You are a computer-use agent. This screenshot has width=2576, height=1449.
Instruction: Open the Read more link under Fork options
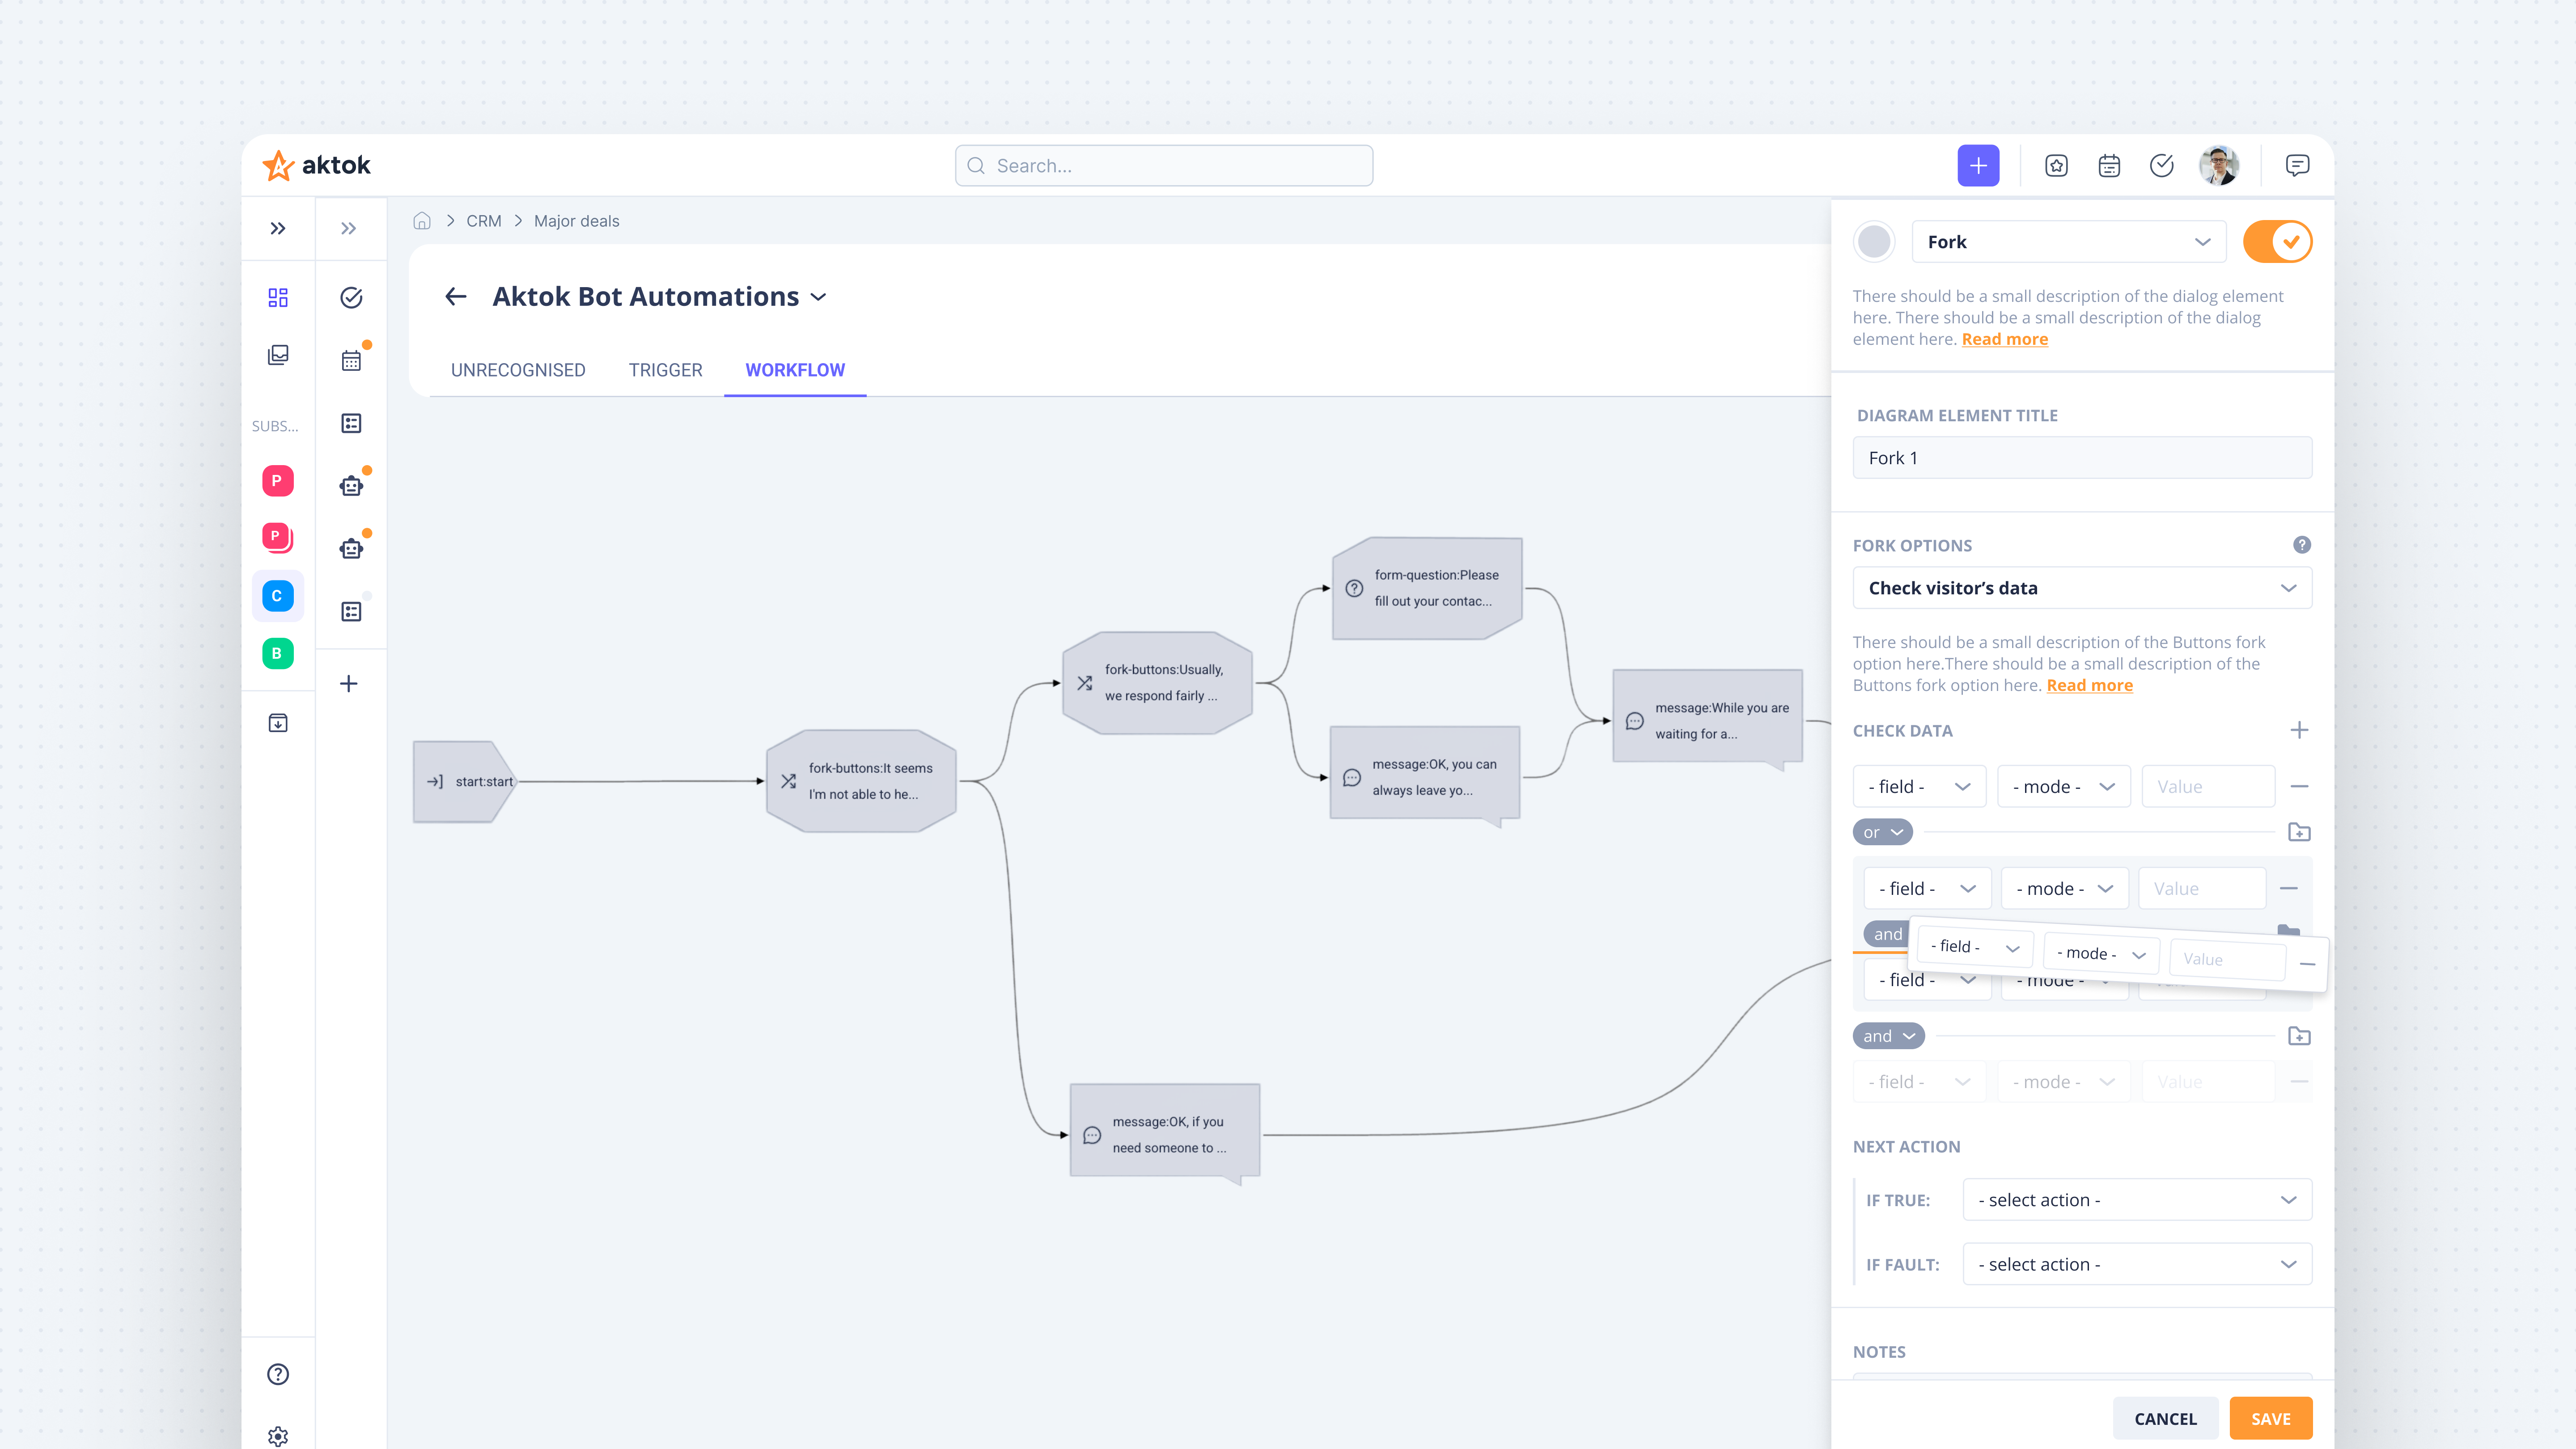tap(2089, 685)
